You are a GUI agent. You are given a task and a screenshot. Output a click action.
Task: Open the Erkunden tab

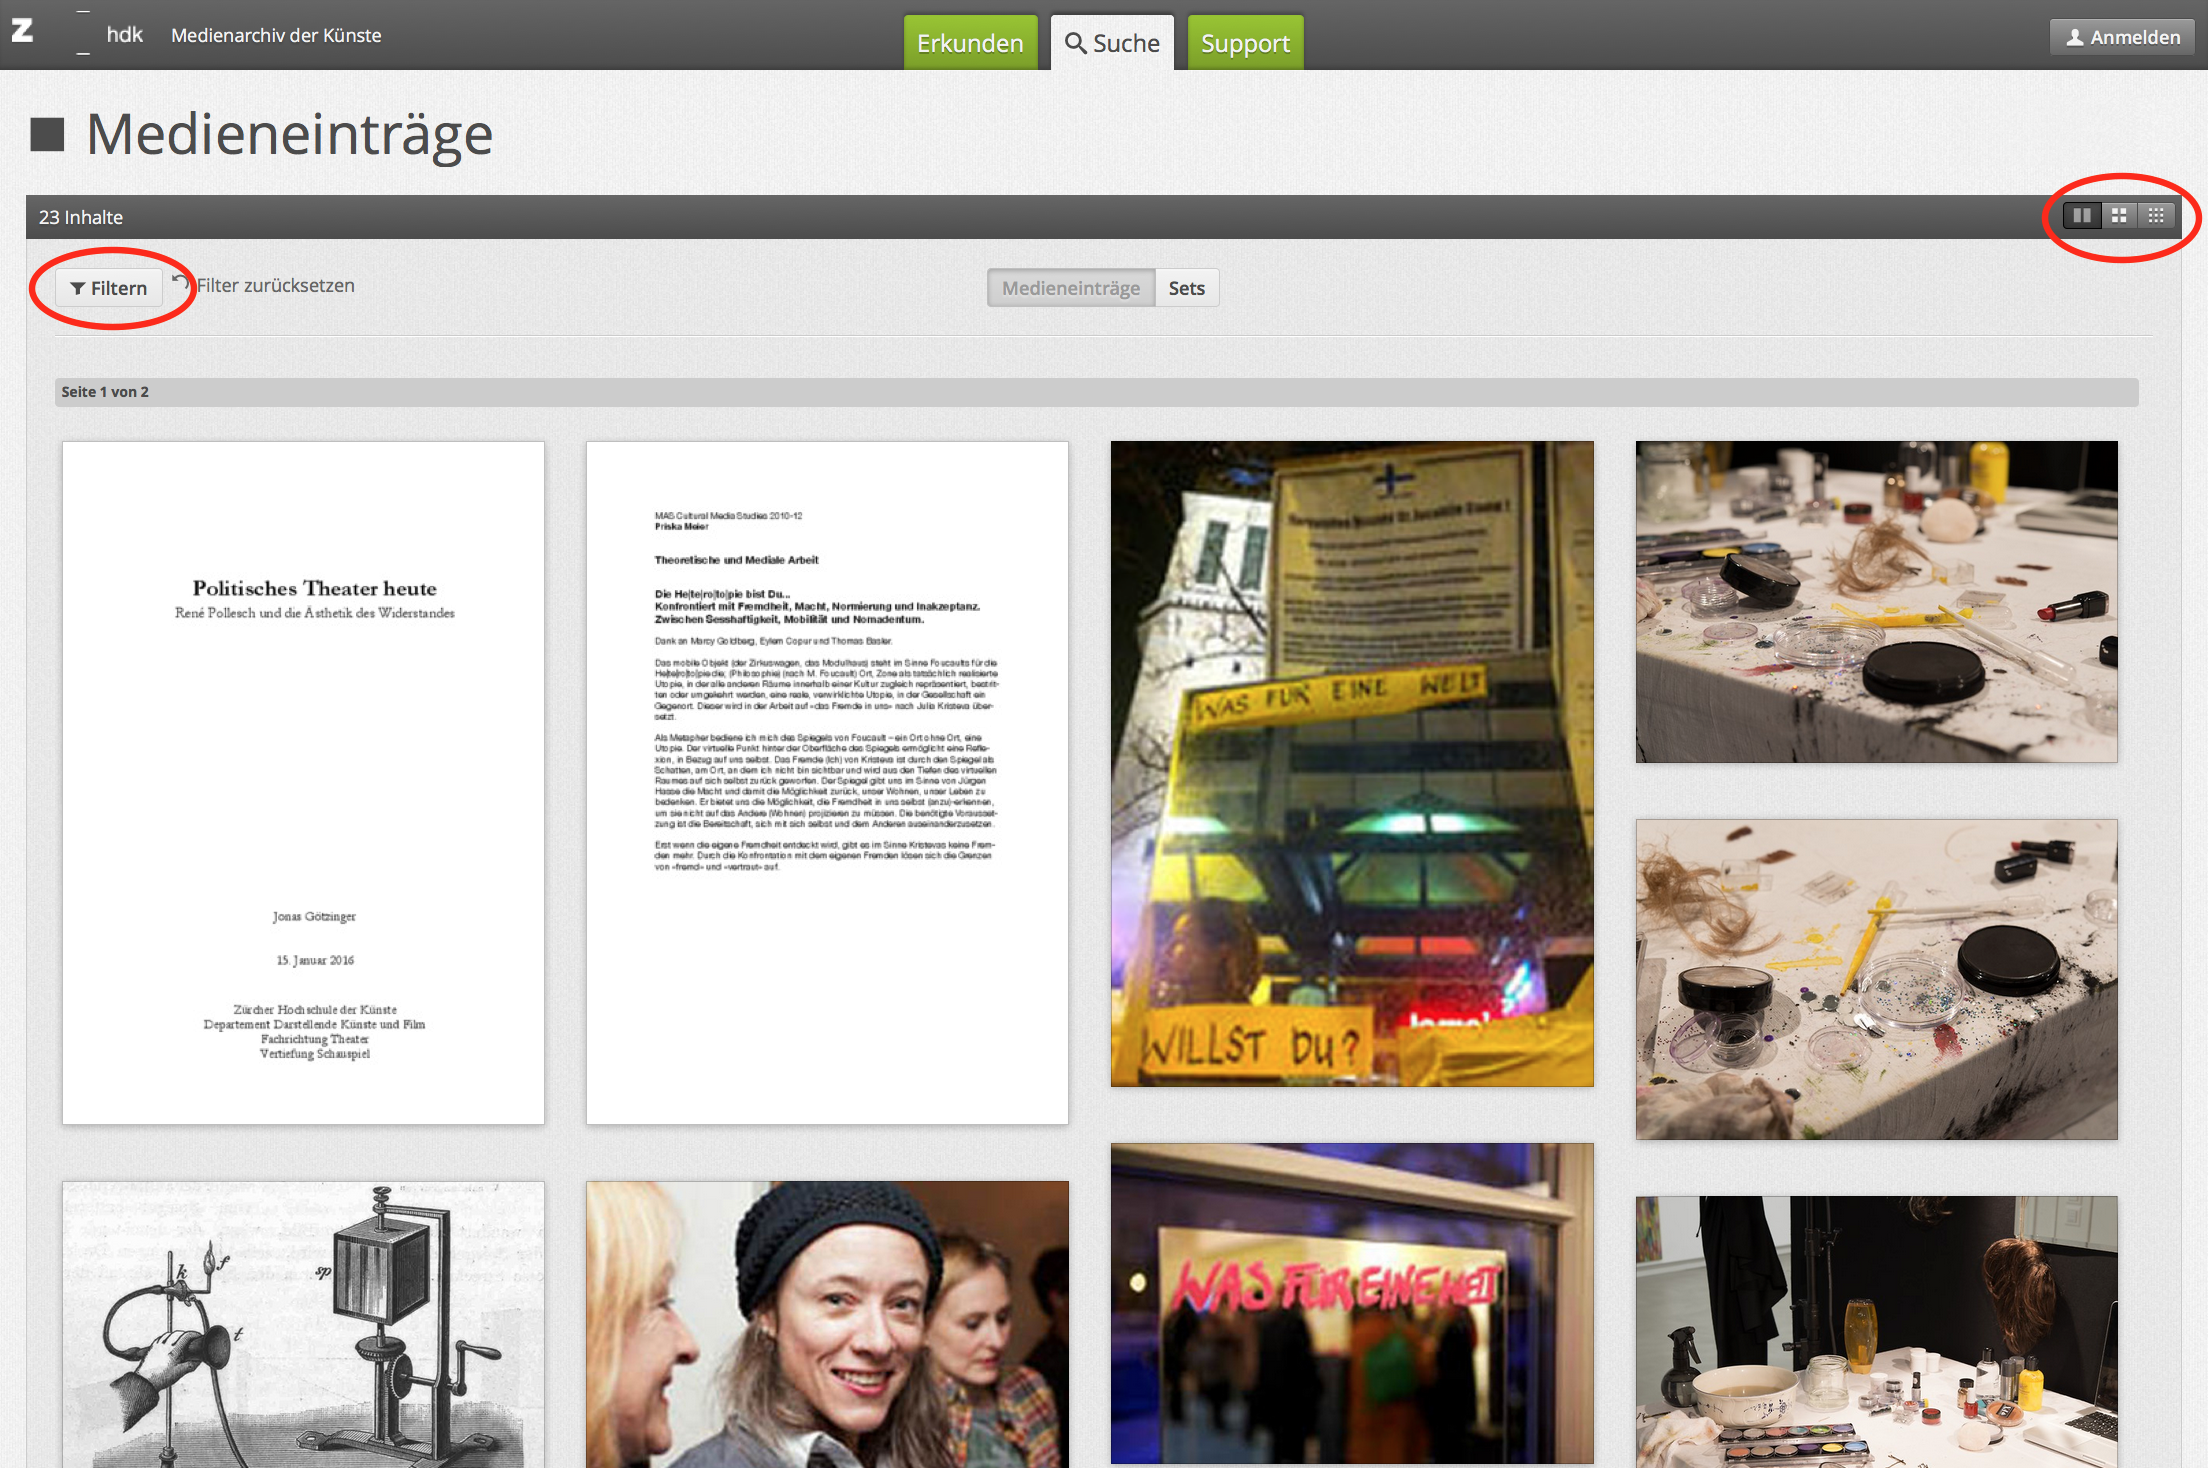point(969,43)
